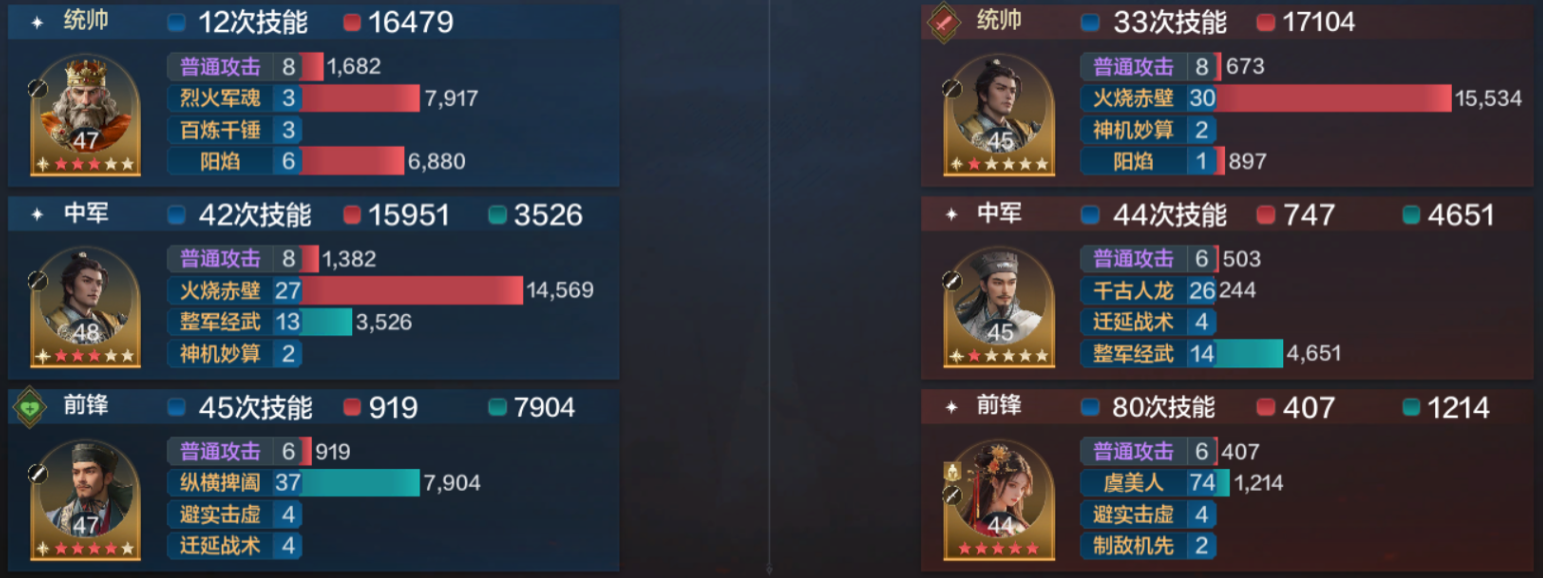Click the blue square by 80次技能
This screenshot has height=578, width=1543.
1091,408
